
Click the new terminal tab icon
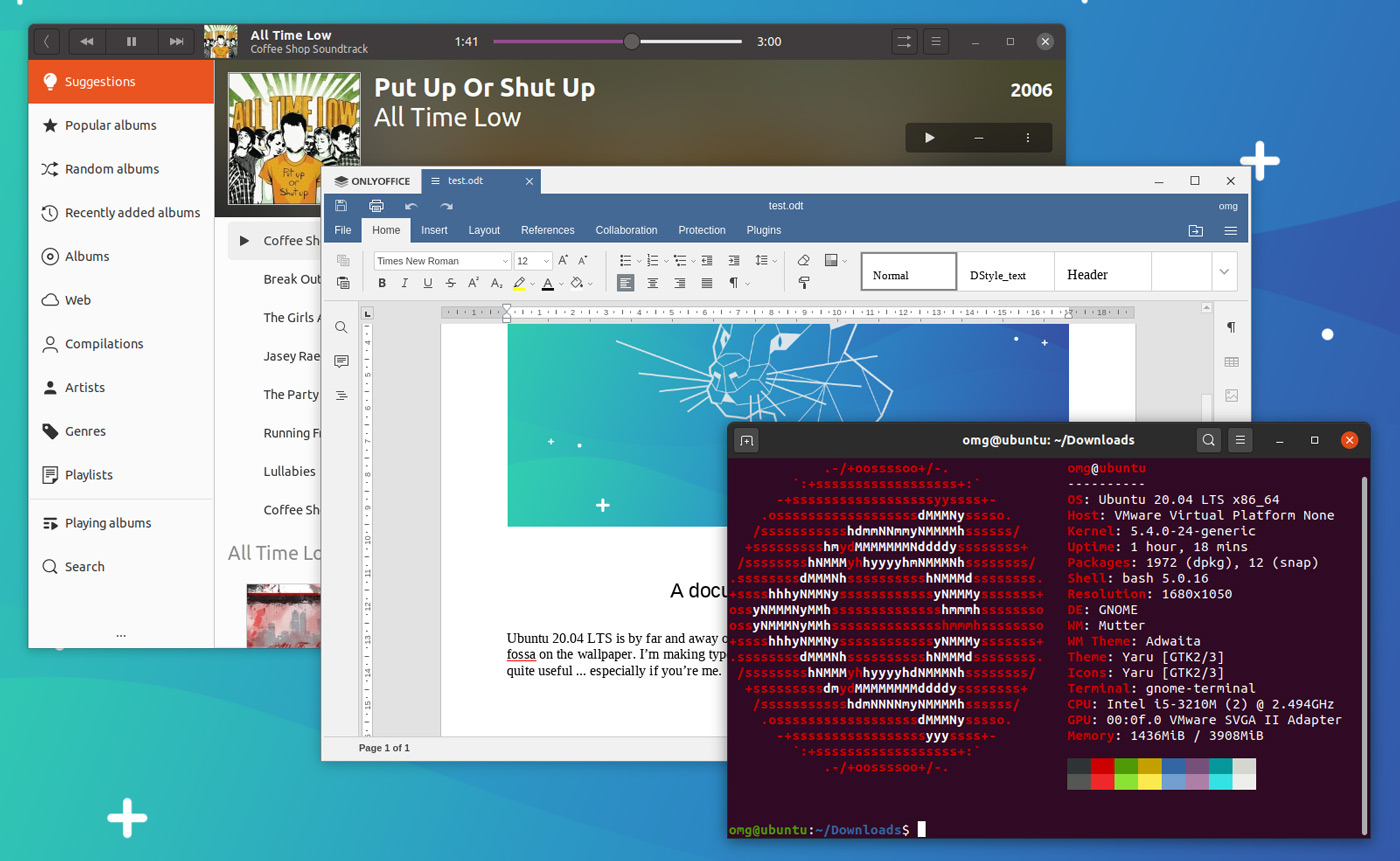pos(747,440)
